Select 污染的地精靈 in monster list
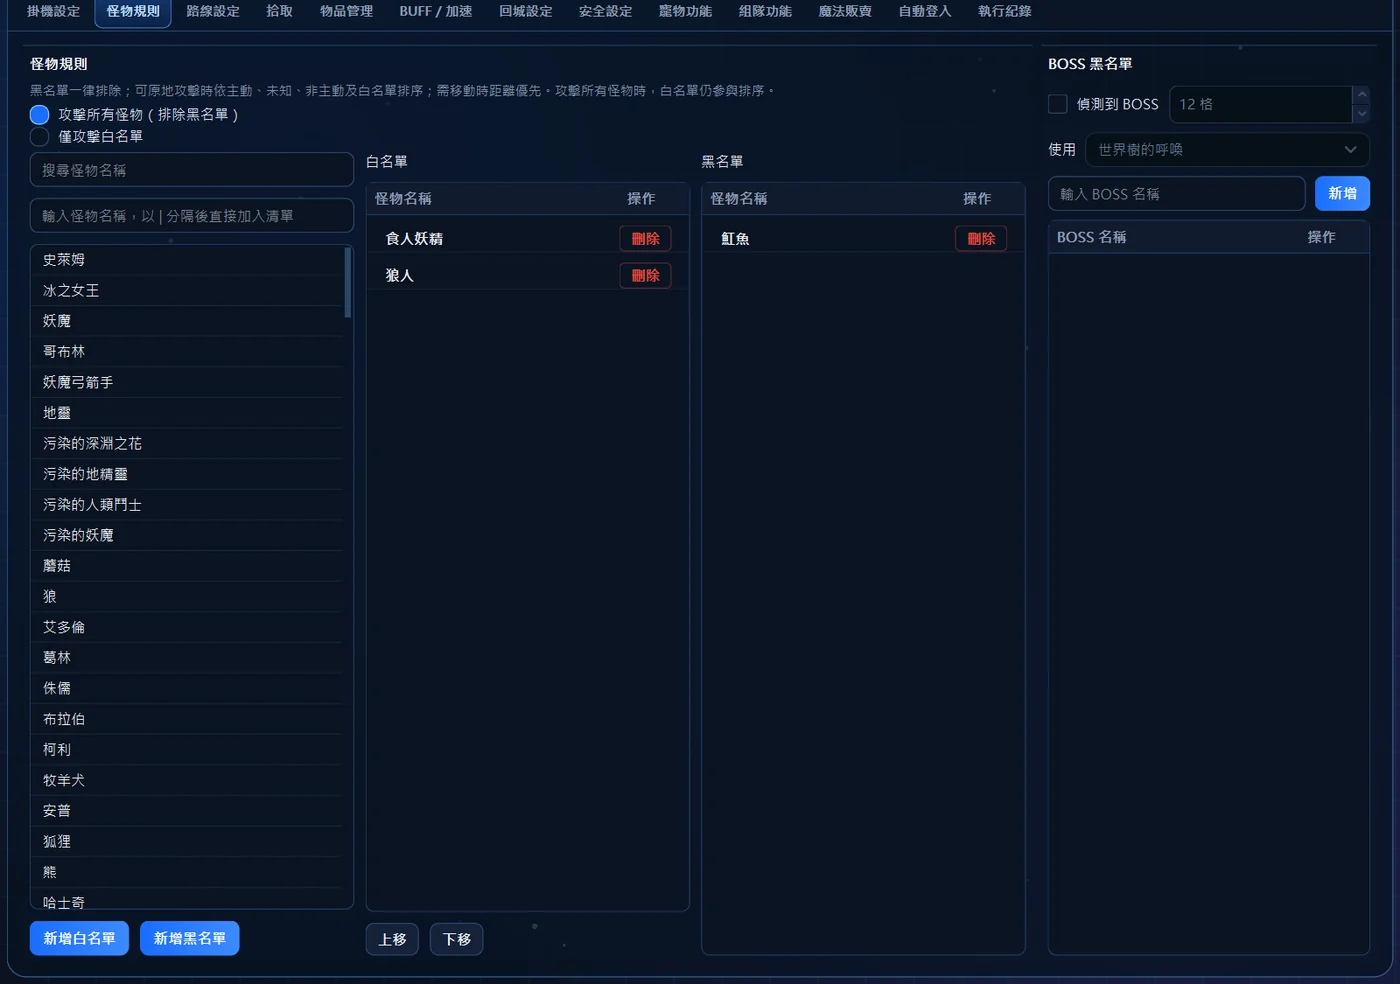 coord(187,475)
